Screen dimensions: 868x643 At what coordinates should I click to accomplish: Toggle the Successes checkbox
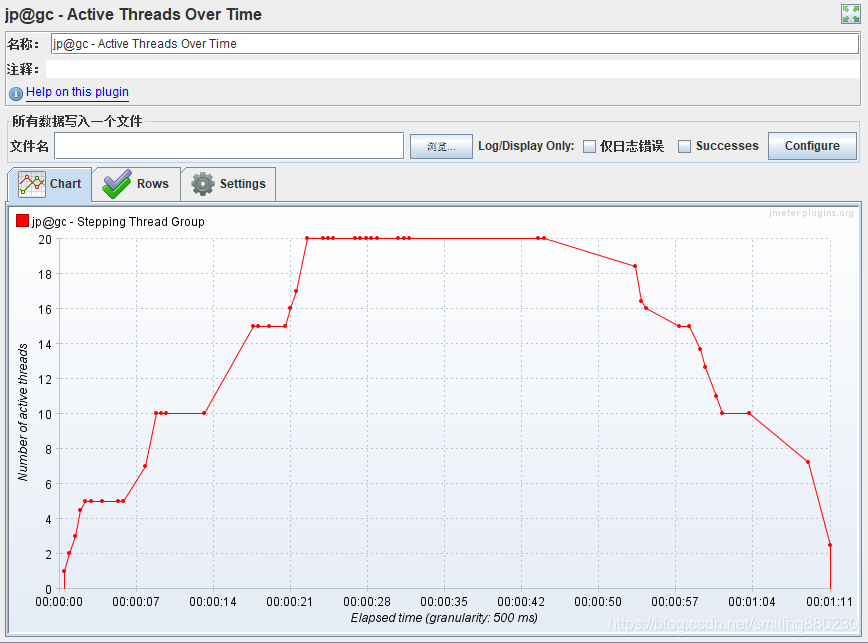685,146
